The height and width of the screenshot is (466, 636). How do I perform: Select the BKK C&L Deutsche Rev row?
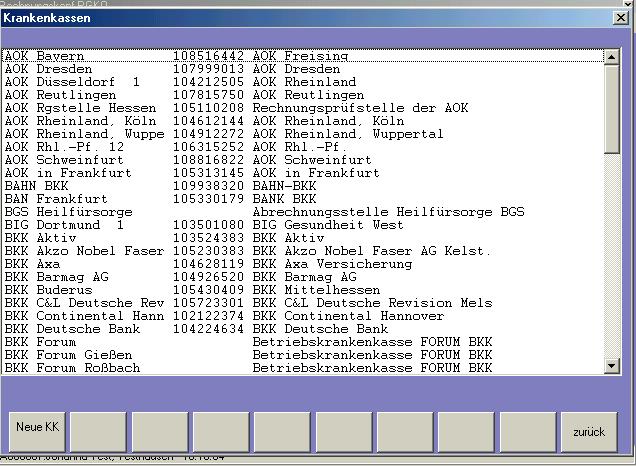303,303
